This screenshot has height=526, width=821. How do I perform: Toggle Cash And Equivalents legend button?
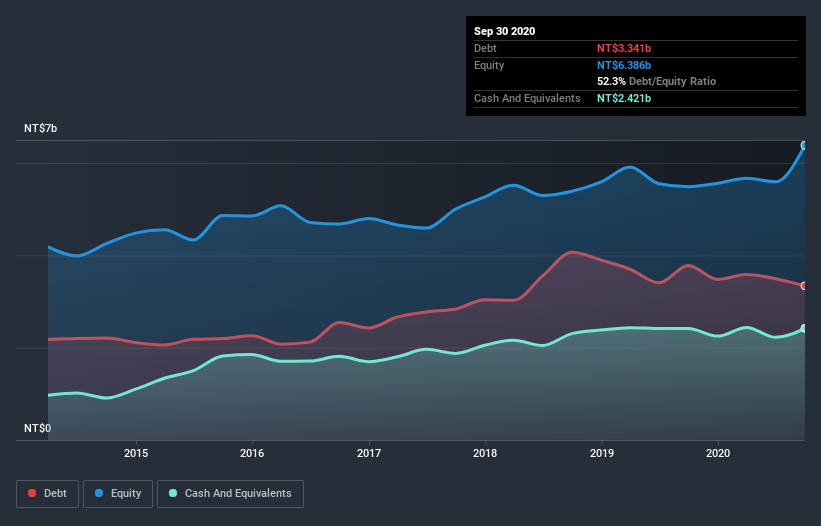coord(230,494)
